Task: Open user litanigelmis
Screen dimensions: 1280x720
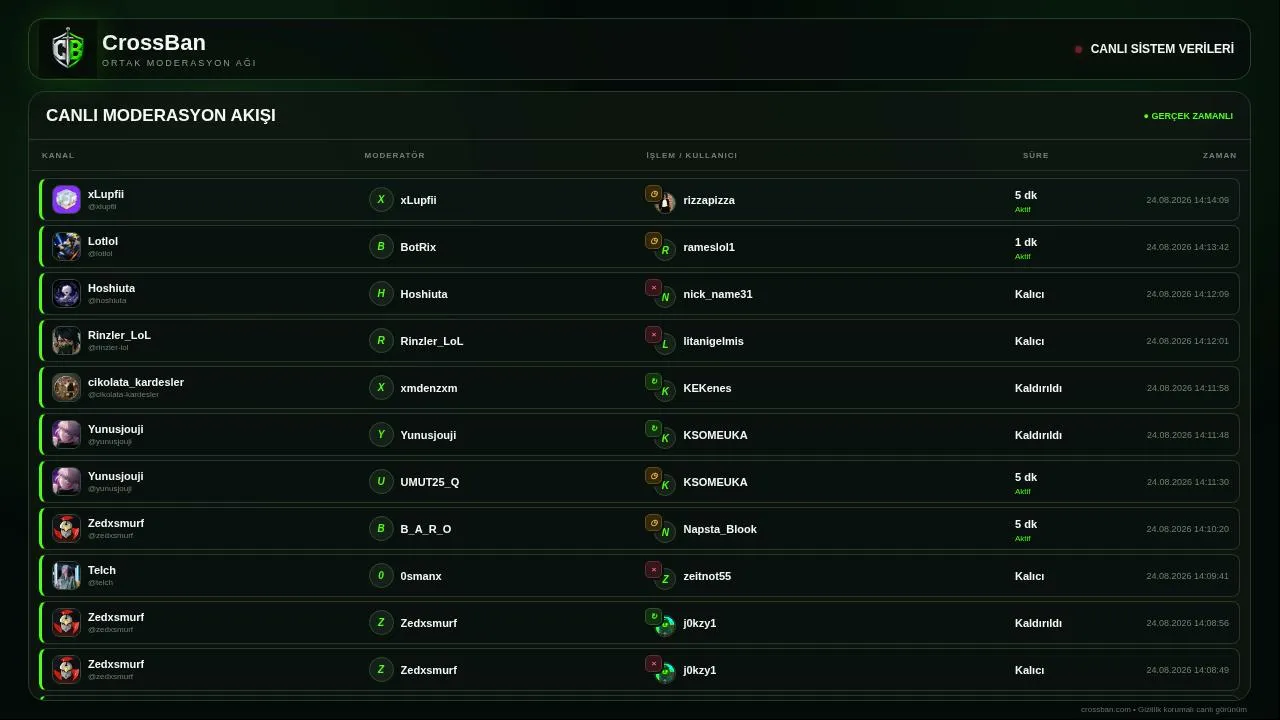Action: (x=713, y=341)
